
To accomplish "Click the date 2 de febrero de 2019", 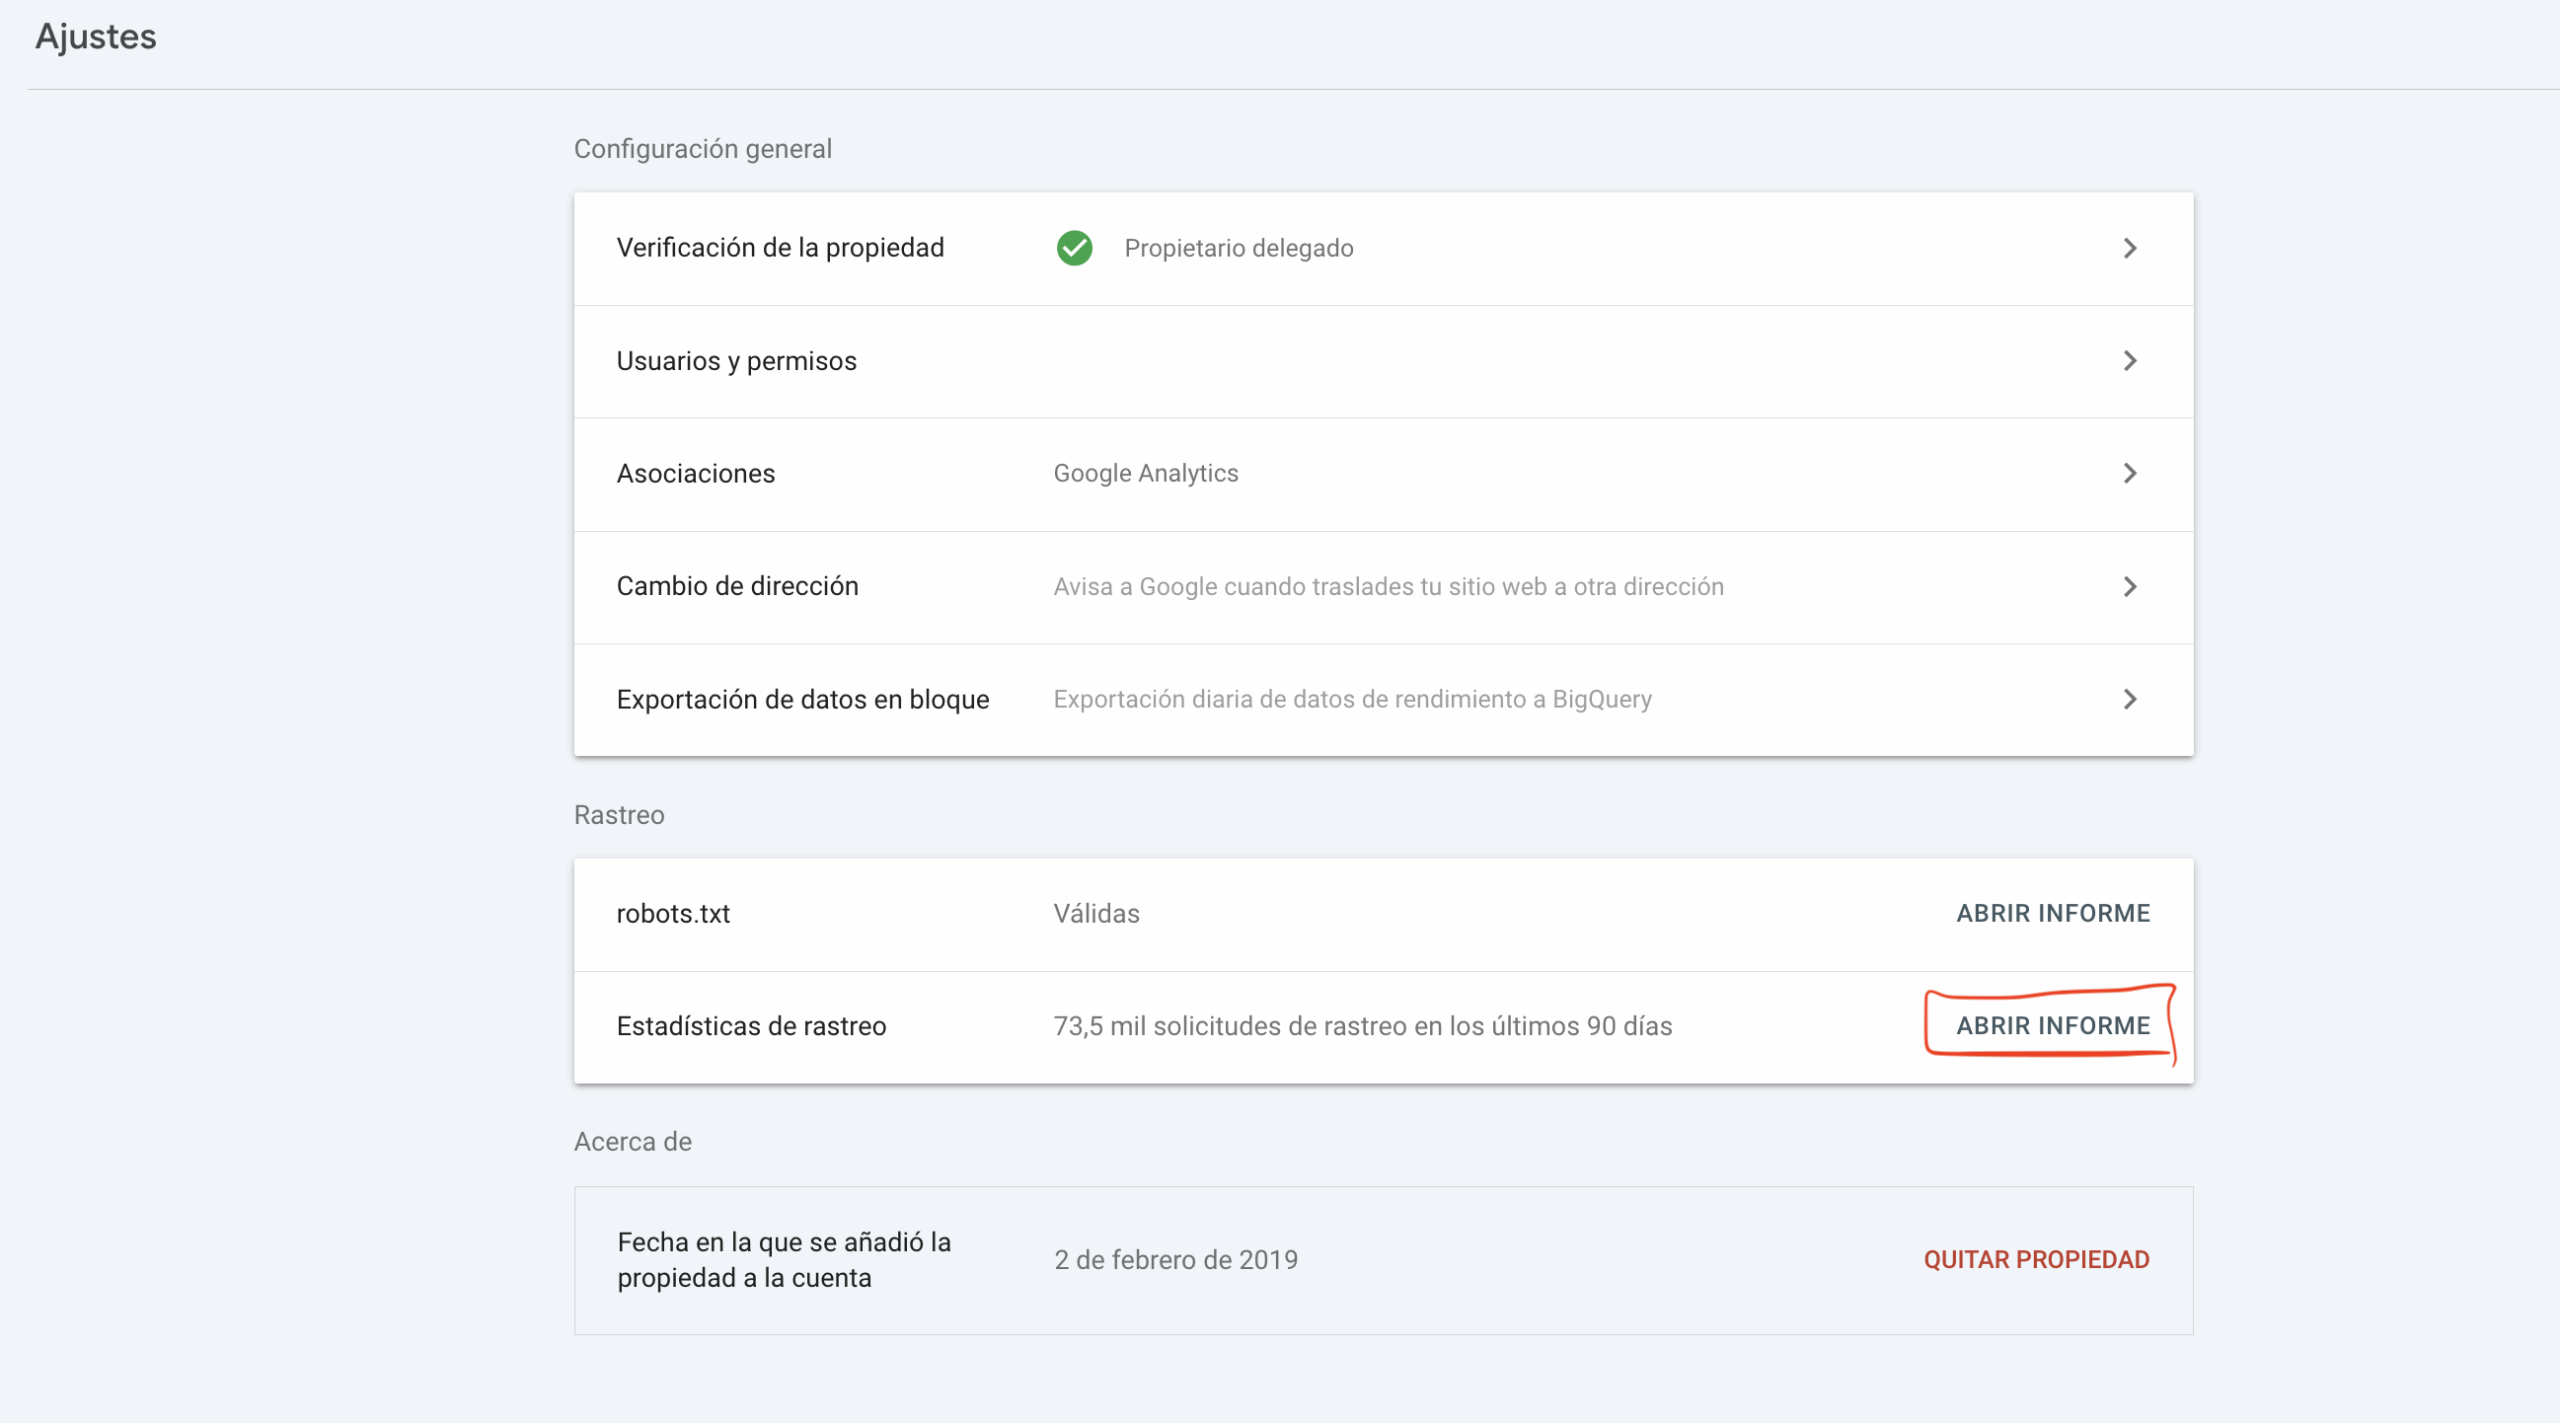I will [1176, 1259].
